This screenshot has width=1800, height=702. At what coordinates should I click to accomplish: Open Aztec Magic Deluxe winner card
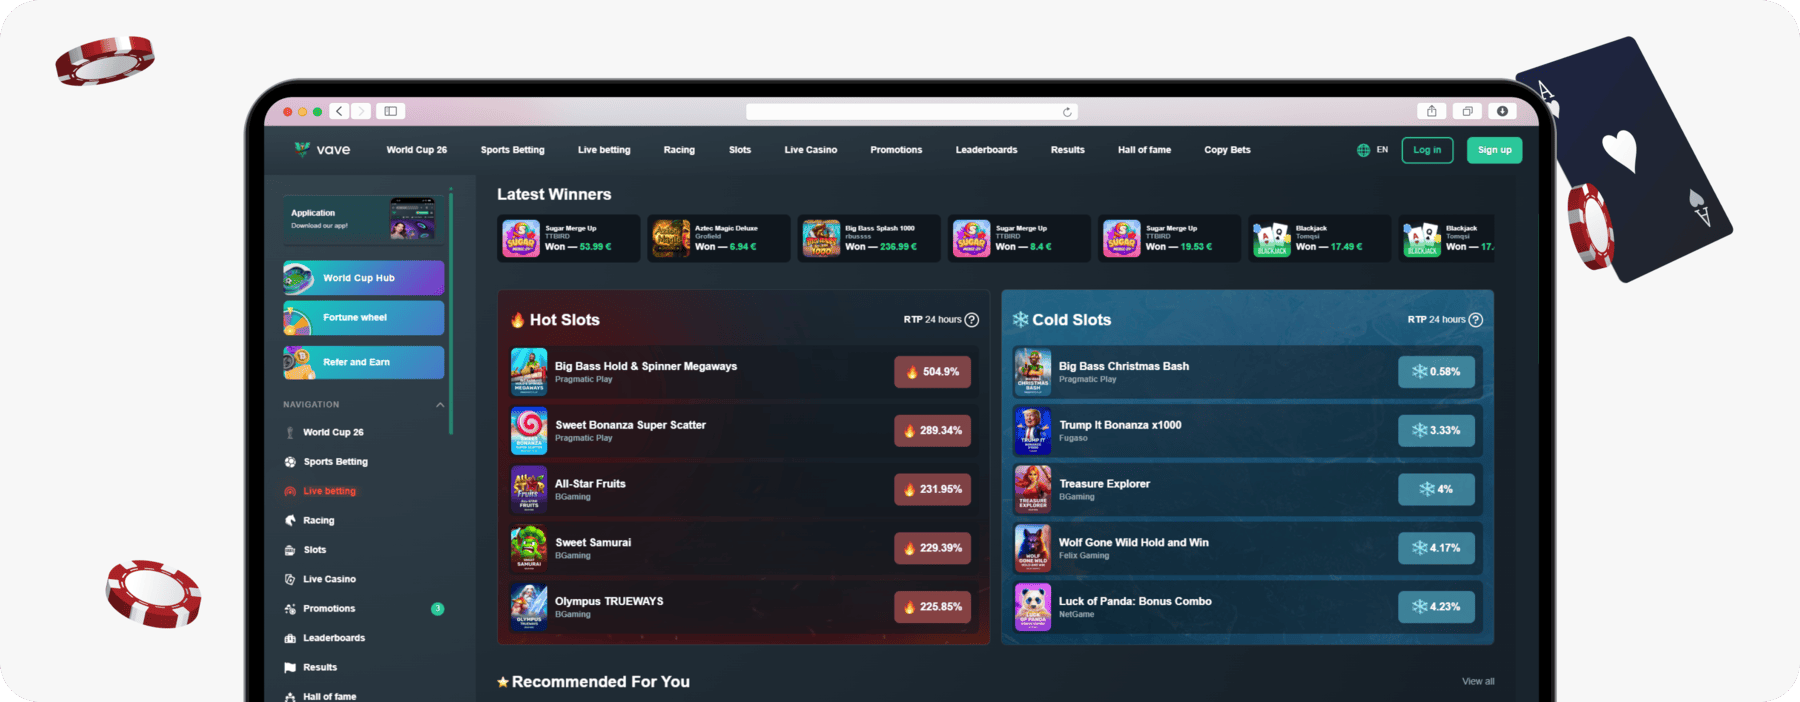pyautogui.click(x=718, y=239)
